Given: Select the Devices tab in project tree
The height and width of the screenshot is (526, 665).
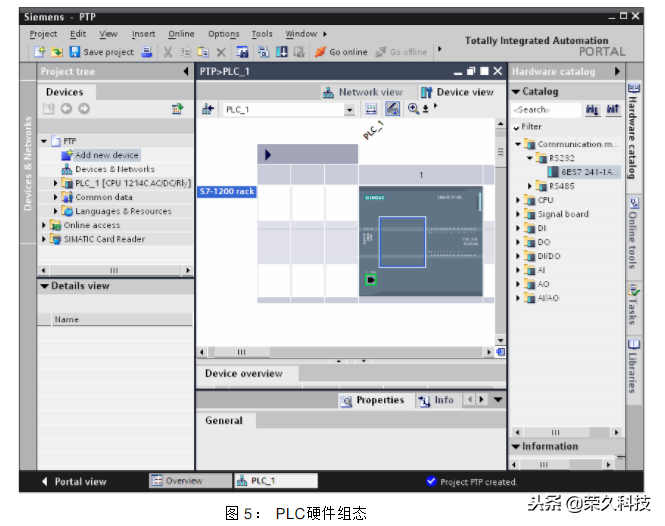Looking at the screenshot, I should point(64,92).
